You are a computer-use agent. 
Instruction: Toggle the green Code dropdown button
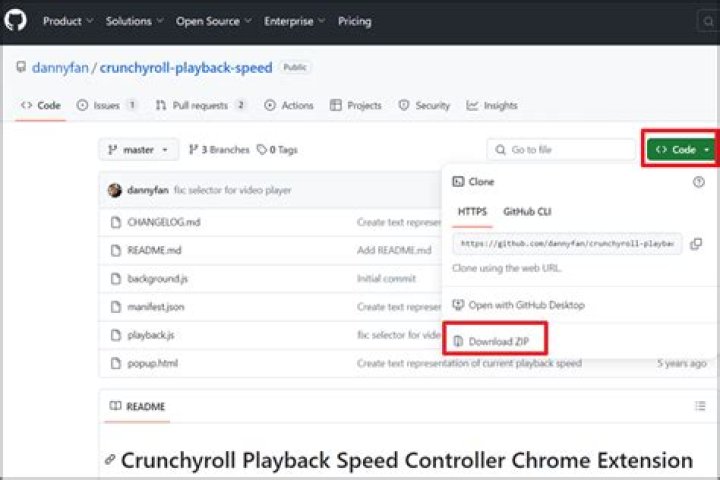681,150
